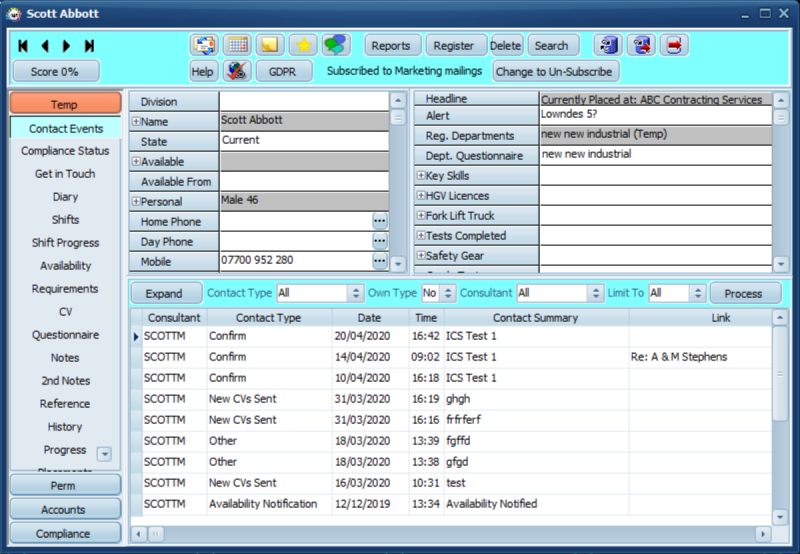The height and width of the screenshot is (554, 800).
Task: Go to the previous record
Action: [45, 46]
